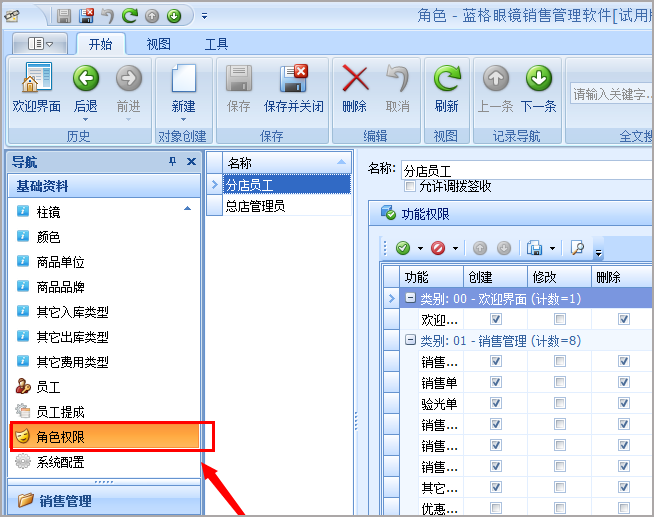
Task: Toggle 修改 checkbox for 欢迎... row
Action: [x=560, y=319]
